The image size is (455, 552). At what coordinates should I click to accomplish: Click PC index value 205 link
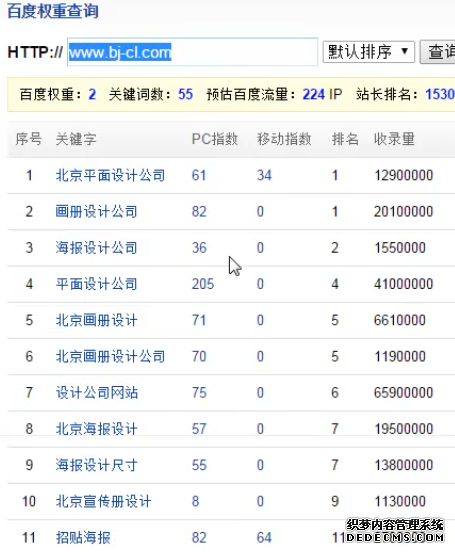203,284
